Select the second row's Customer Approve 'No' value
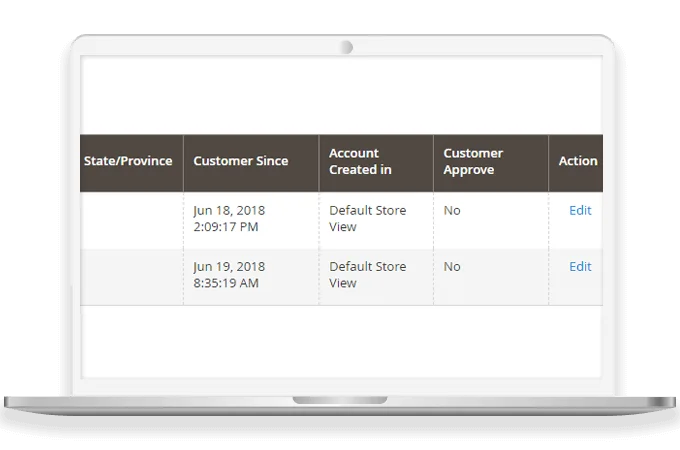The height and width of the screenshot is (450, 680). click(452, 267)
